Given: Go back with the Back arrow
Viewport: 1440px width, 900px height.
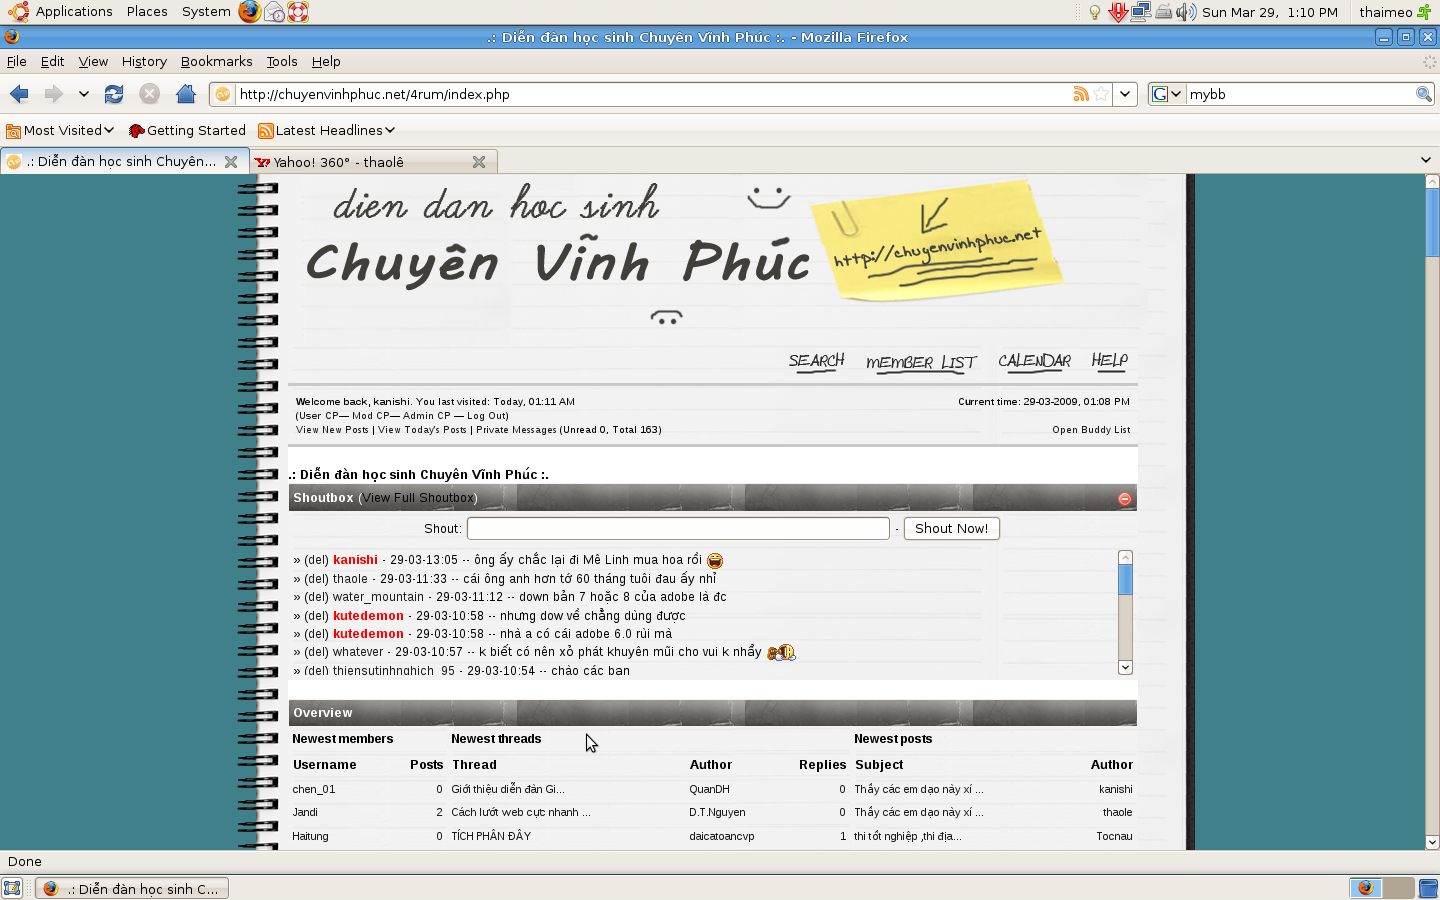Looking at the screenshot, I should pyautogui.click(x=19, y=94).
